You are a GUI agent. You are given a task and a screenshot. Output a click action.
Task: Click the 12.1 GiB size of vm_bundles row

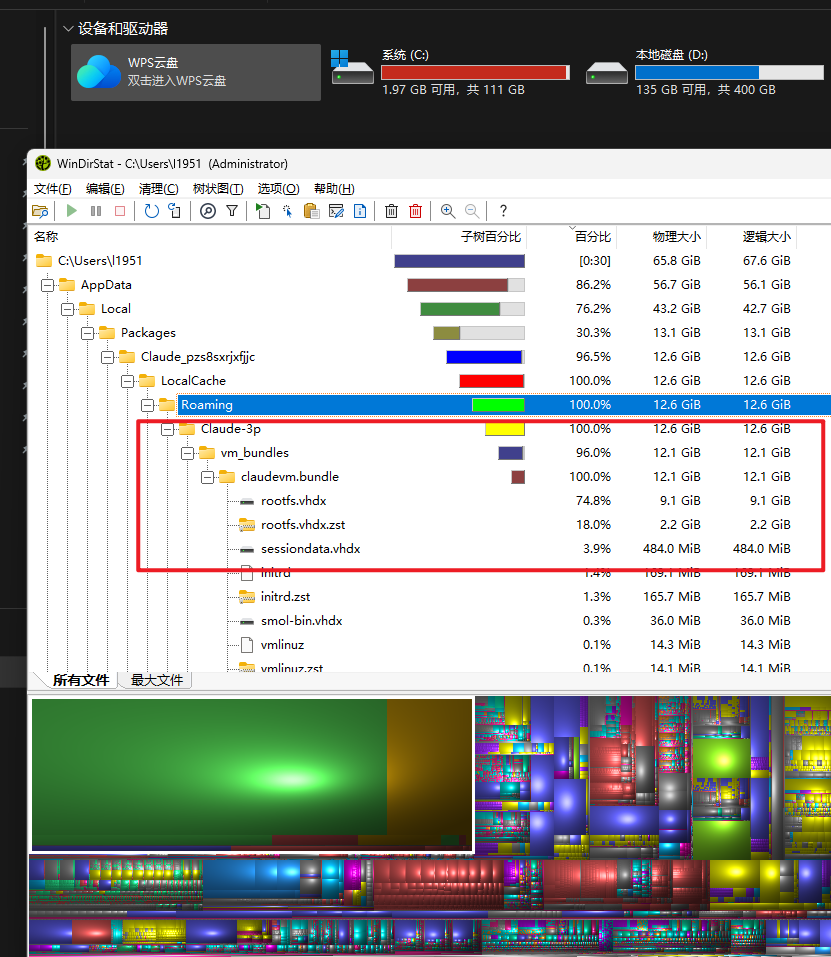pos(677,453)
